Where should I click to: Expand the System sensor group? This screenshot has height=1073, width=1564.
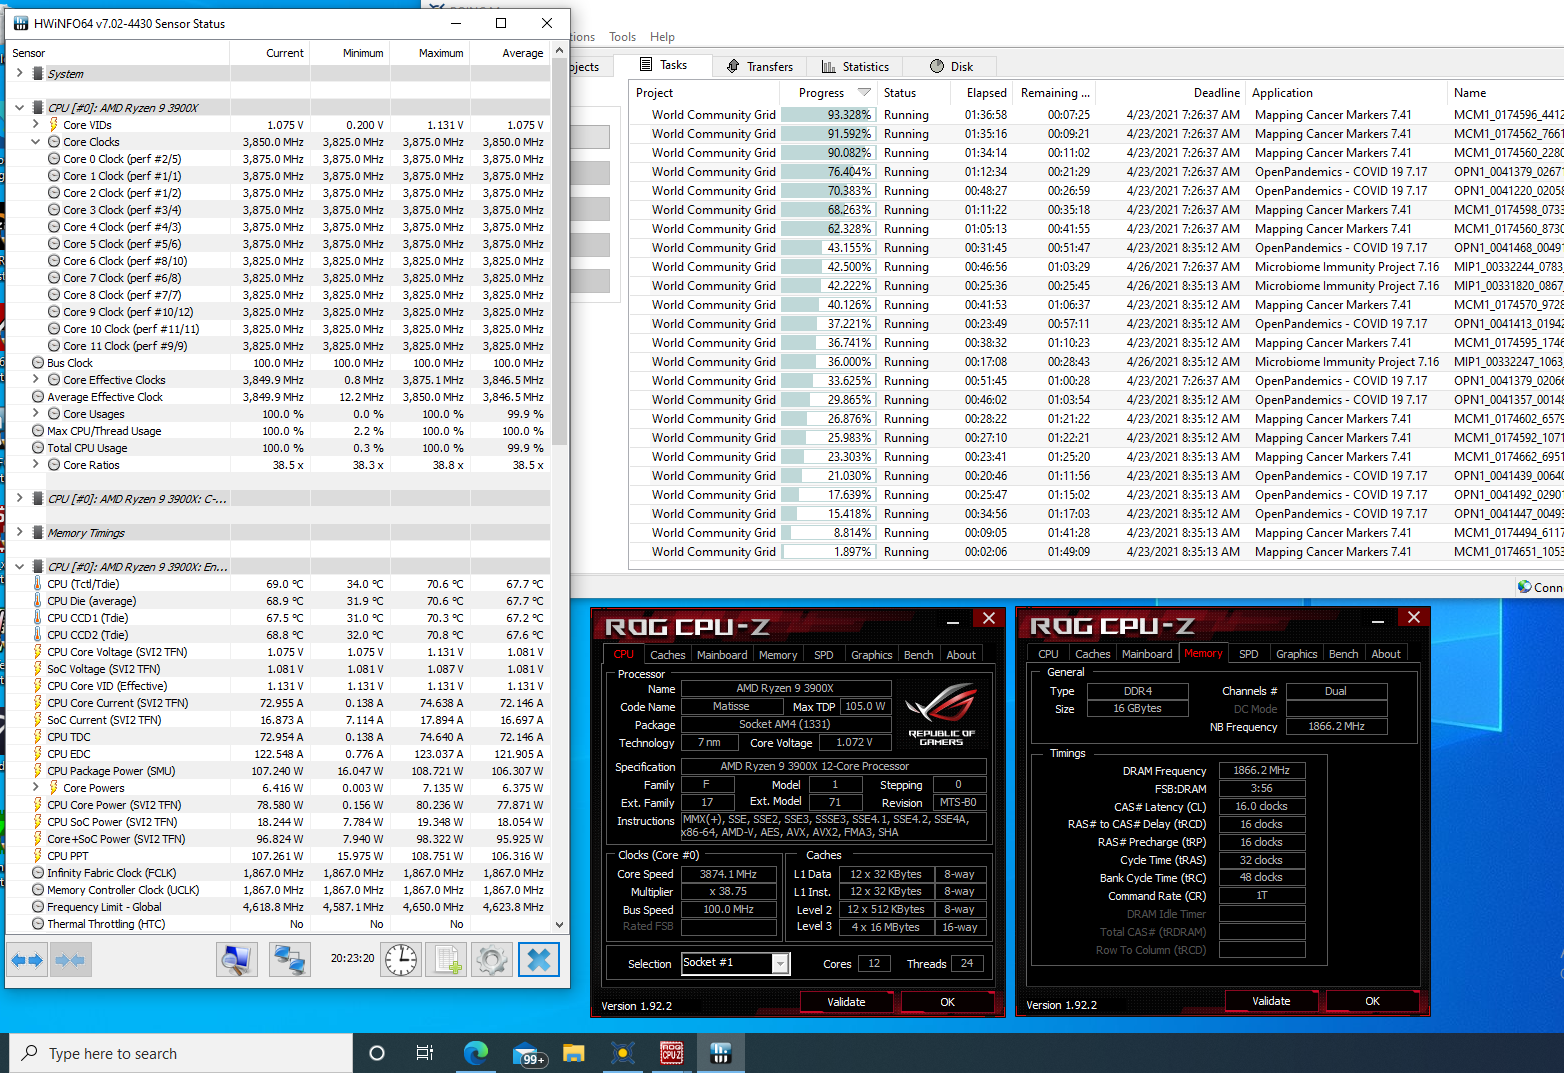coord(20,73)
